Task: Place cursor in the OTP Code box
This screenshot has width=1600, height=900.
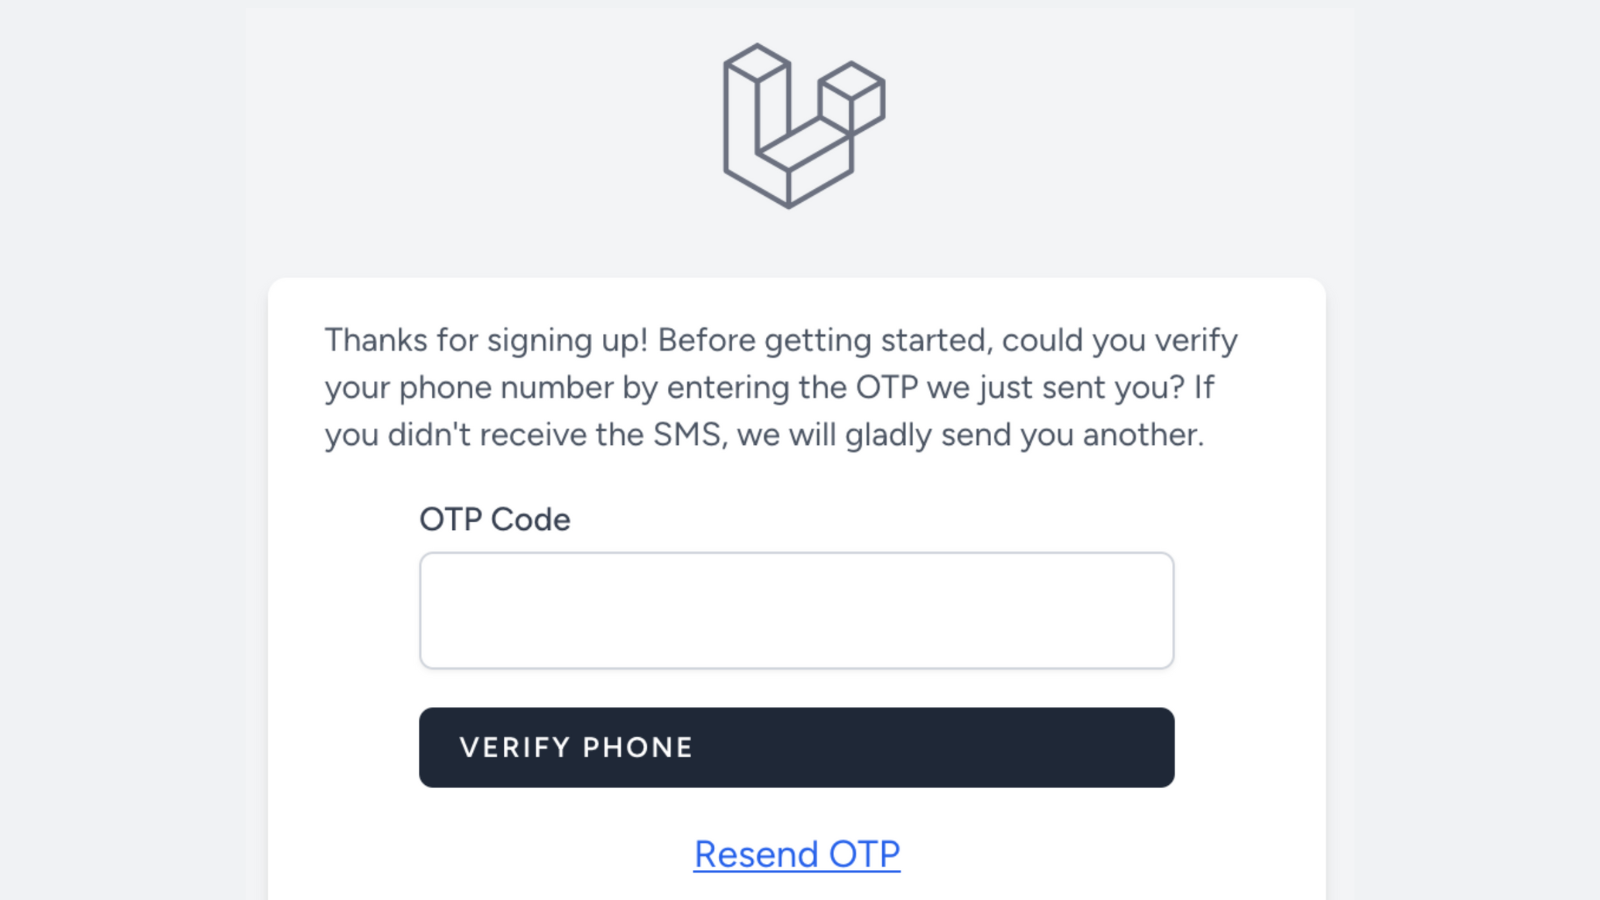Action: (796, 610)
